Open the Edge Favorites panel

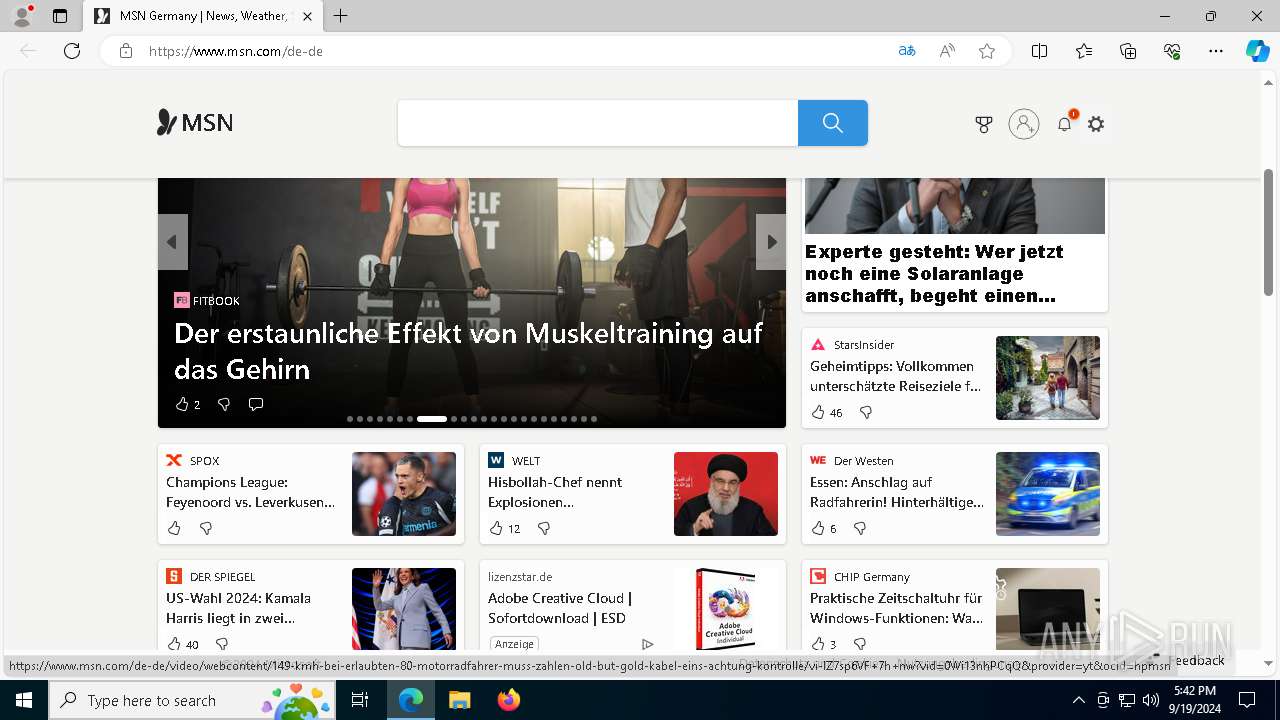click(x=1084, y=51)
